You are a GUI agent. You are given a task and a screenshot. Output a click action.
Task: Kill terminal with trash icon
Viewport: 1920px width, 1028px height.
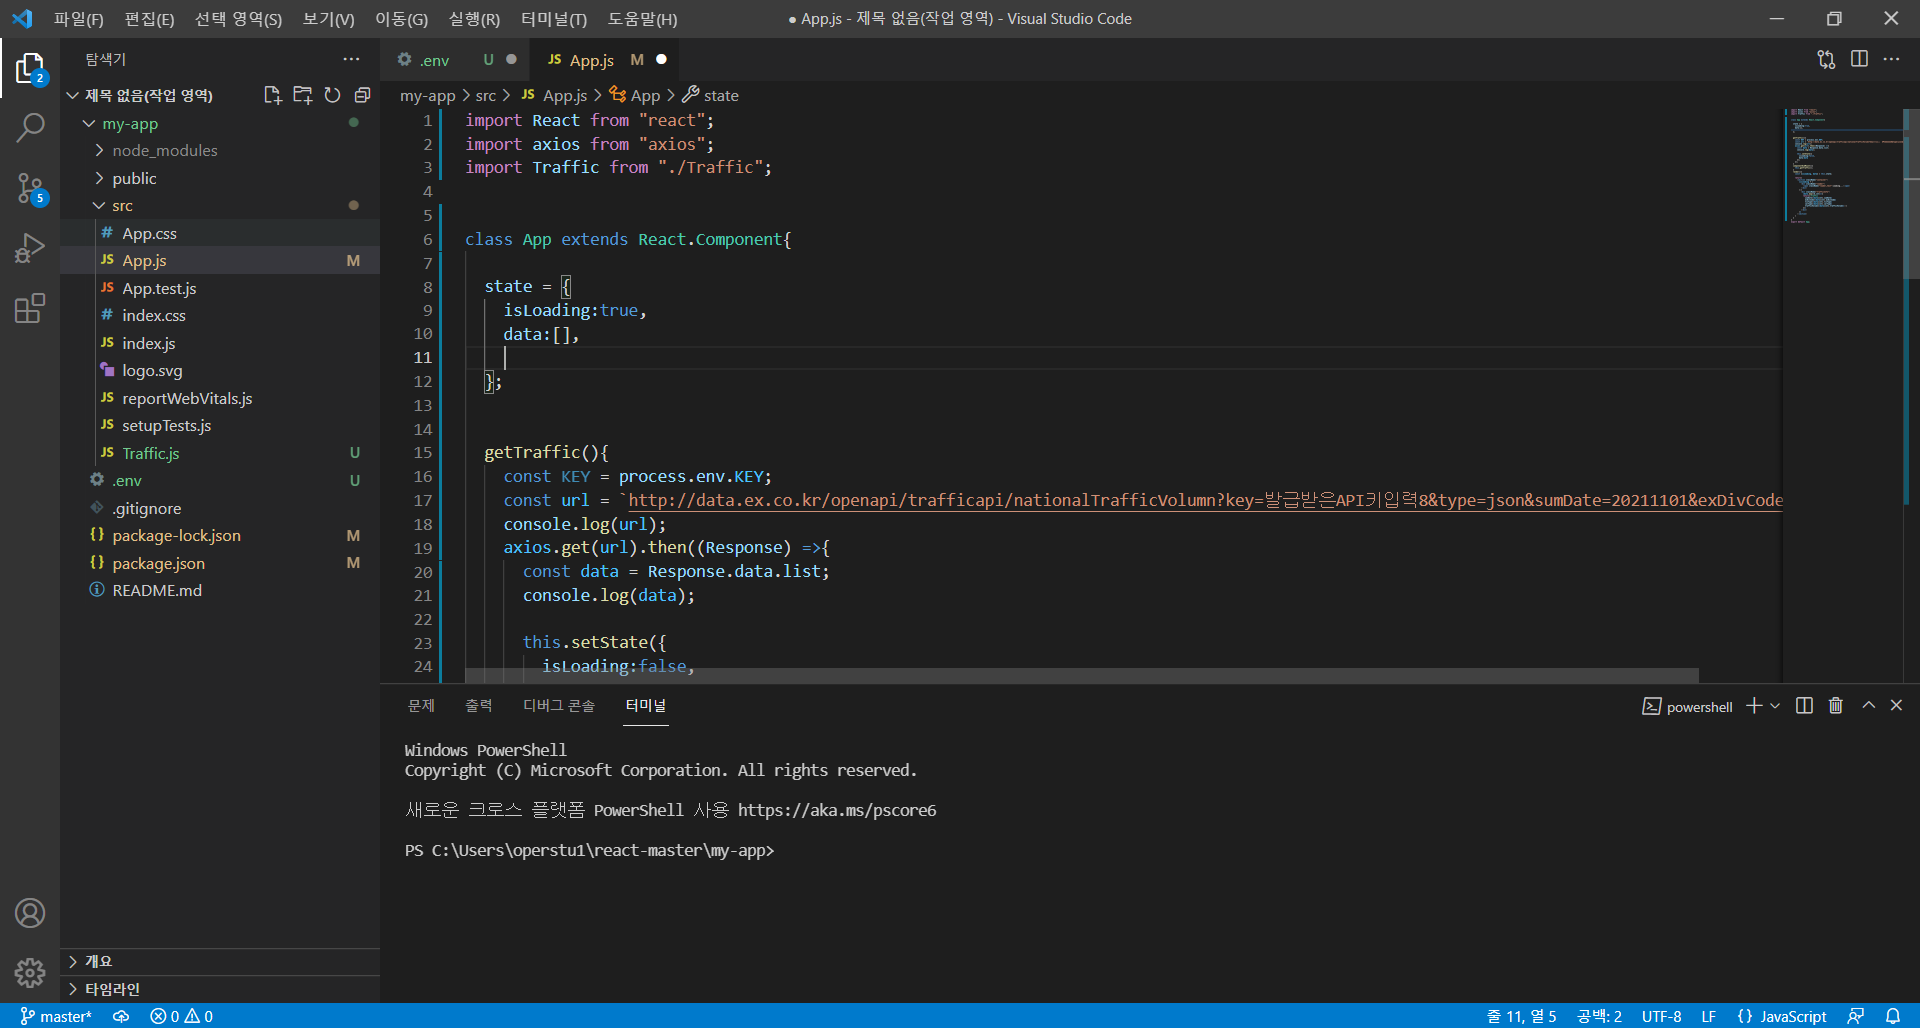pyautogui.click(x=1836, y=706)
